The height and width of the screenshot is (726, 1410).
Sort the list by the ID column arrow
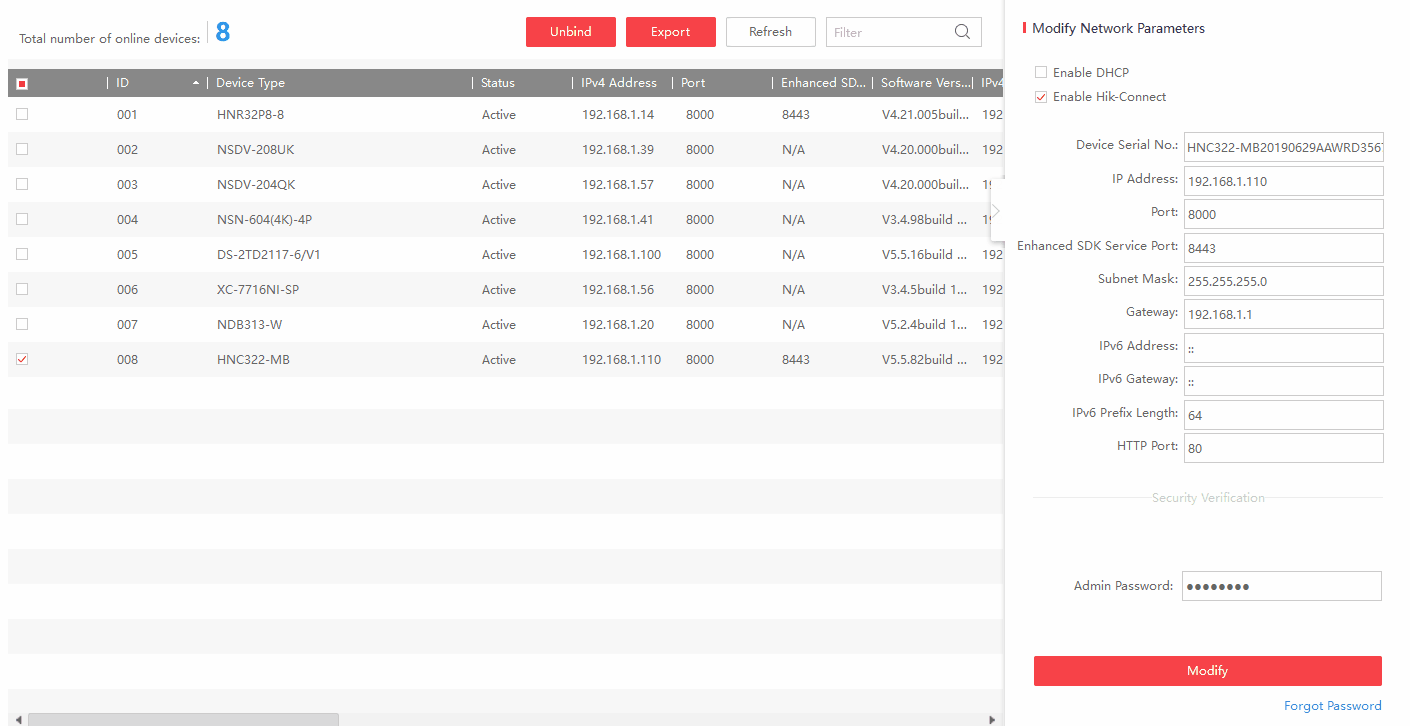click(x=196, y=83)
